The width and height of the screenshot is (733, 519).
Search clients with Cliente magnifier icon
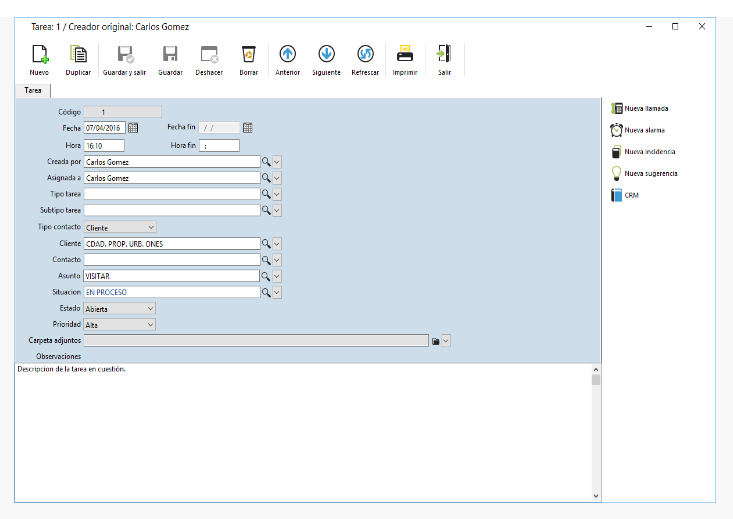266,244
